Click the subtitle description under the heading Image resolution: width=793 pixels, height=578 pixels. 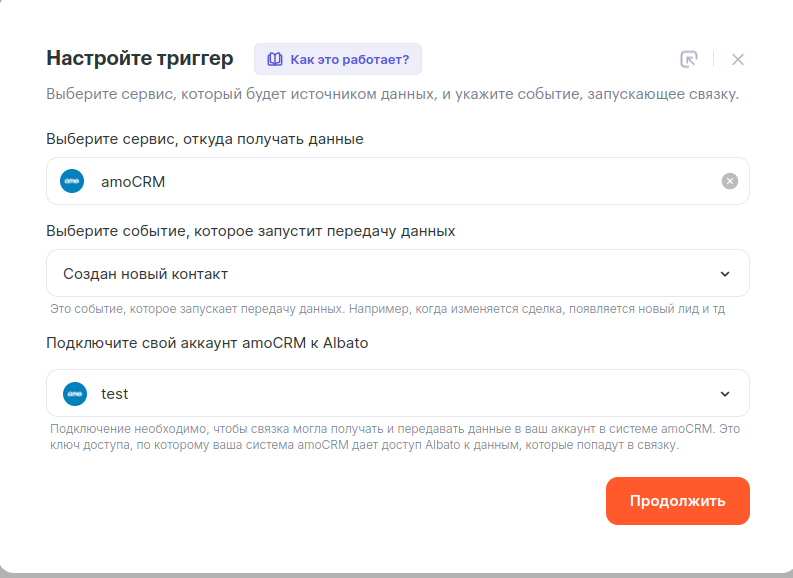tap(393, 95)
